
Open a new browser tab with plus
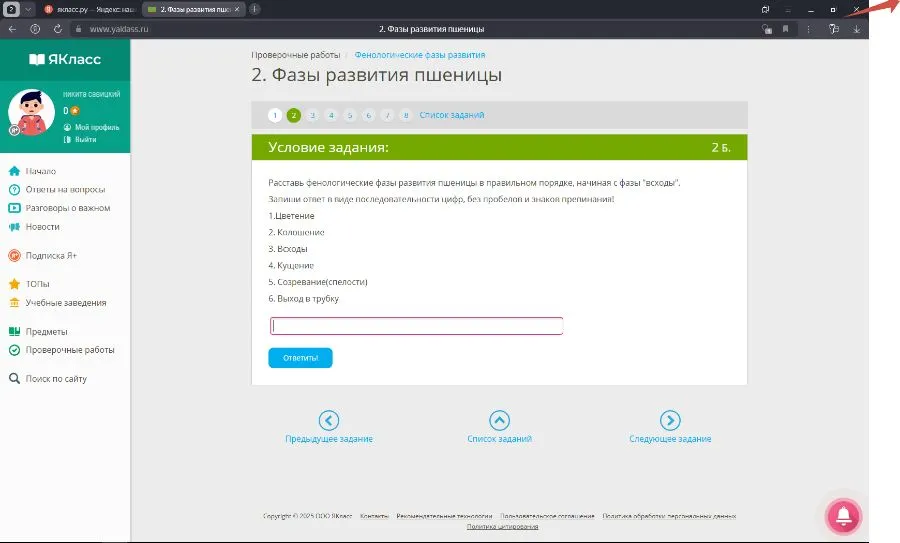click(x=254, y=9)
